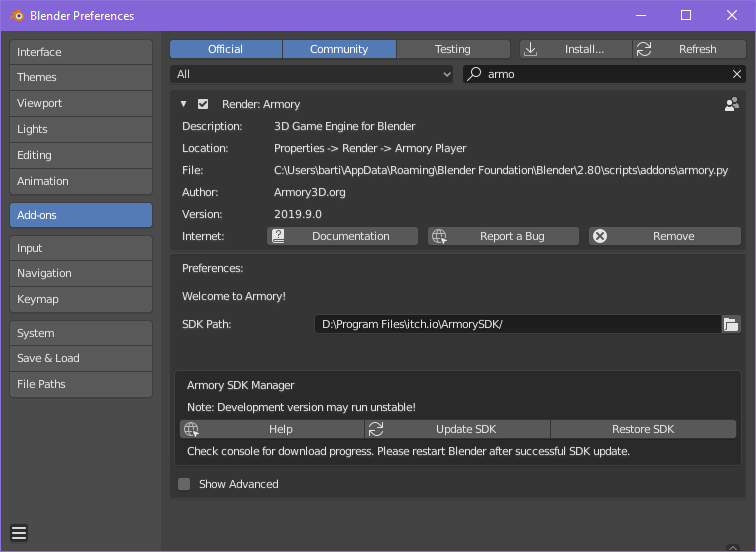The width and height of the screenshot is (756, 552).
Task: Click the community add-on support icon
Action: (x=731, y=104)
